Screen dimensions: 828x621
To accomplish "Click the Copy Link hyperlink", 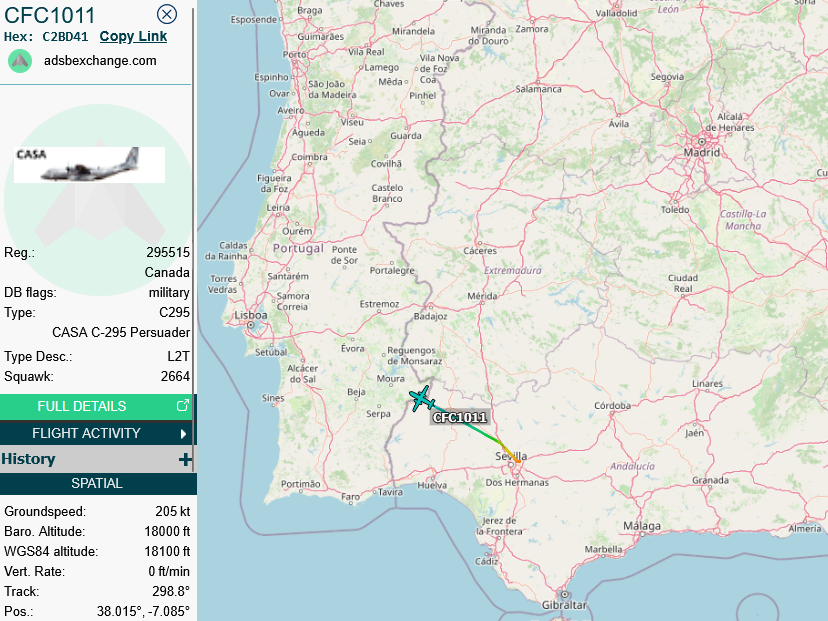I will coord(133,36).
